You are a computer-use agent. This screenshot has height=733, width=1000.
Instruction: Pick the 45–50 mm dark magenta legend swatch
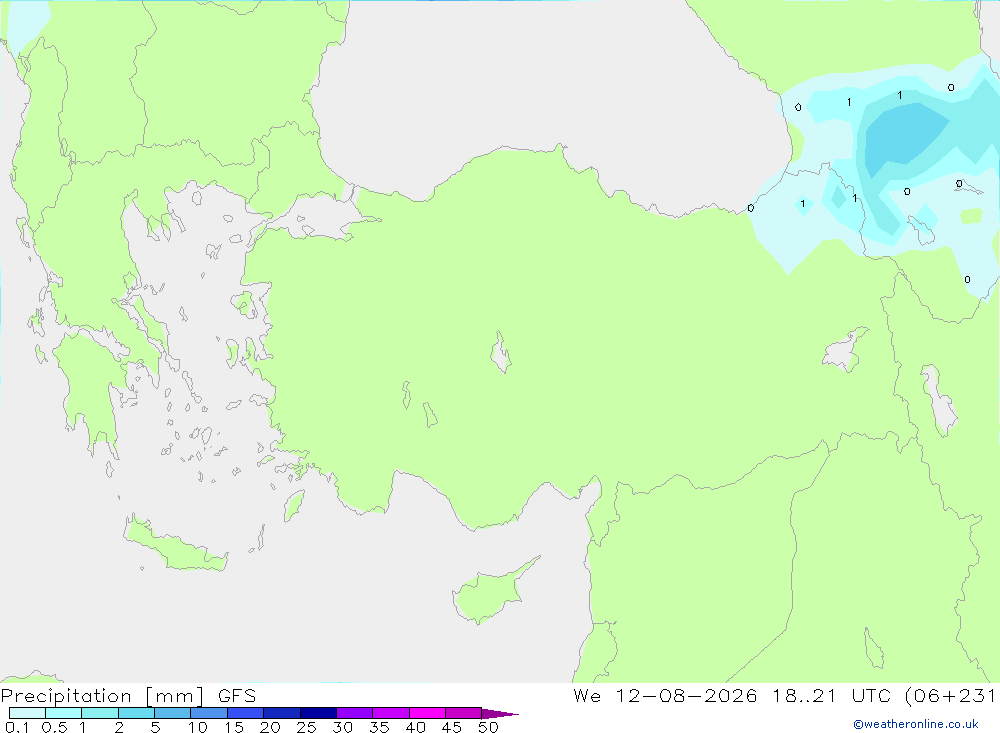point(464,713)
